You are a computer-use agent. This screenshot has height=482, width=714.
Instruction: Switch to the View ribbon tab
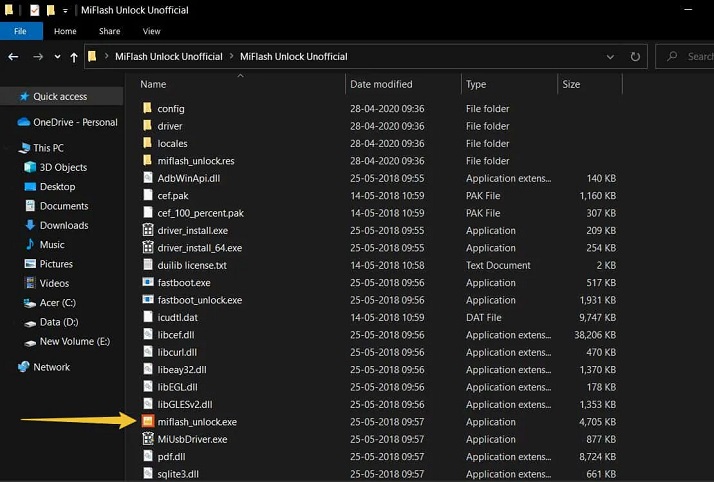tap(151, 31)
